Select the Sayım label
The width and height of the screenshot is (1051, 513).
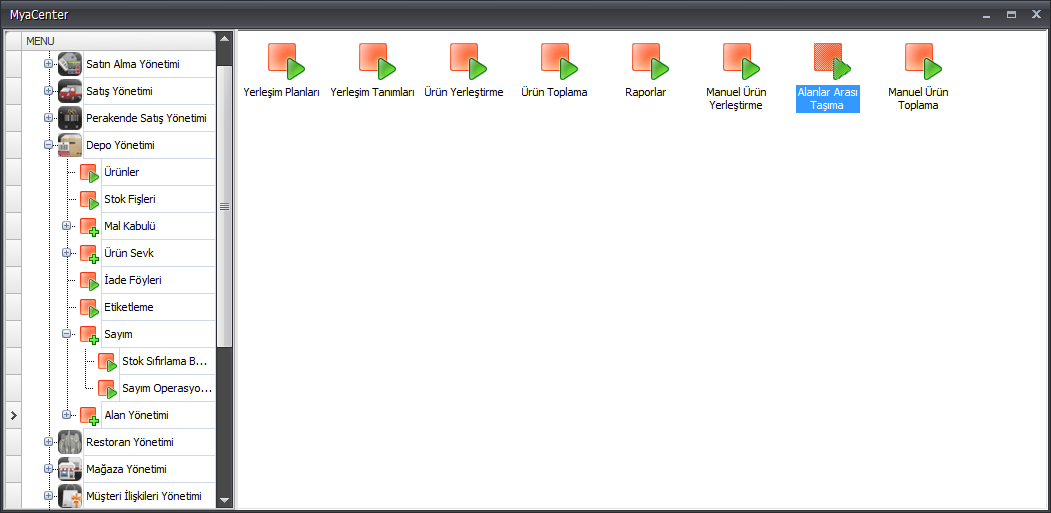click(x=118, y=334)
